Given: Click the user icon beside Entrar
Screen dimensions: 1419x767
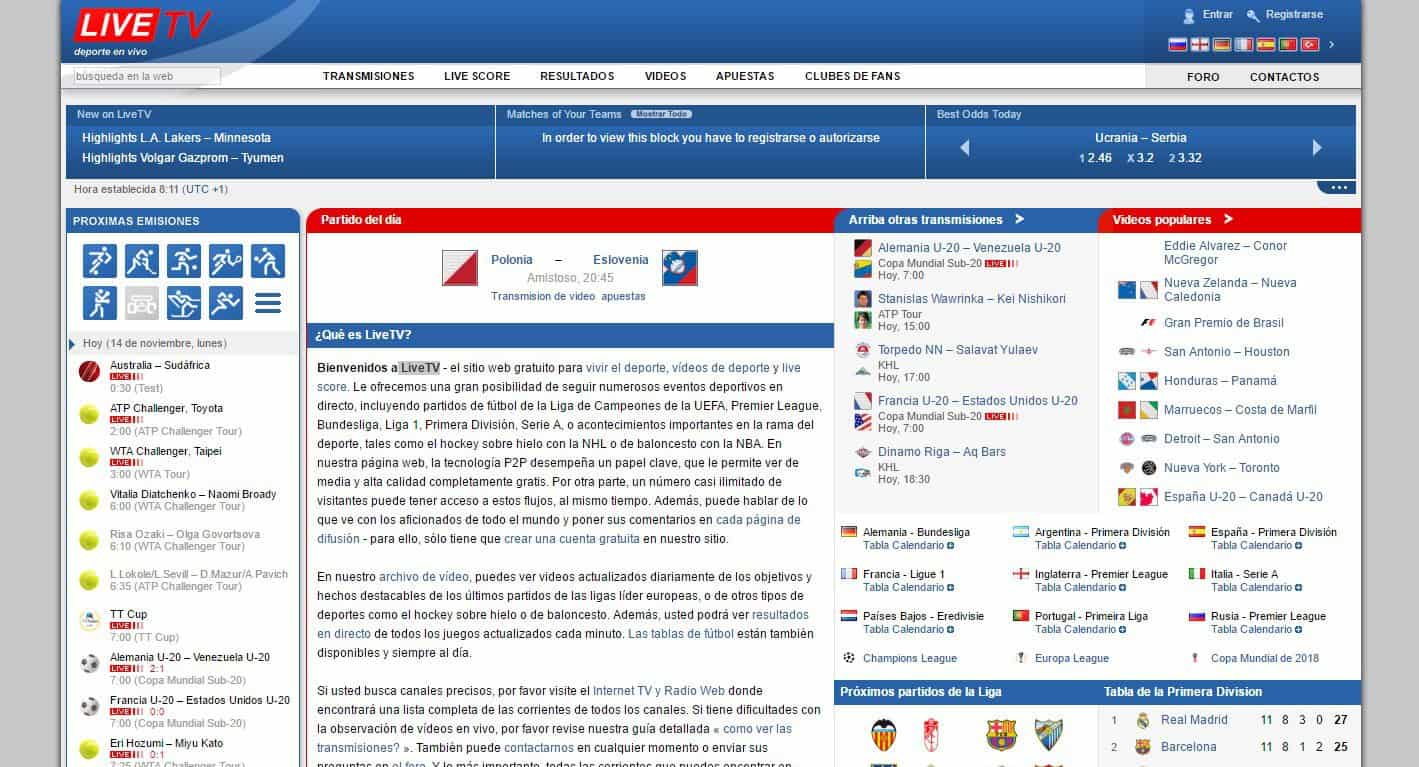Looking at the screenshot, I should (1189, 15).
